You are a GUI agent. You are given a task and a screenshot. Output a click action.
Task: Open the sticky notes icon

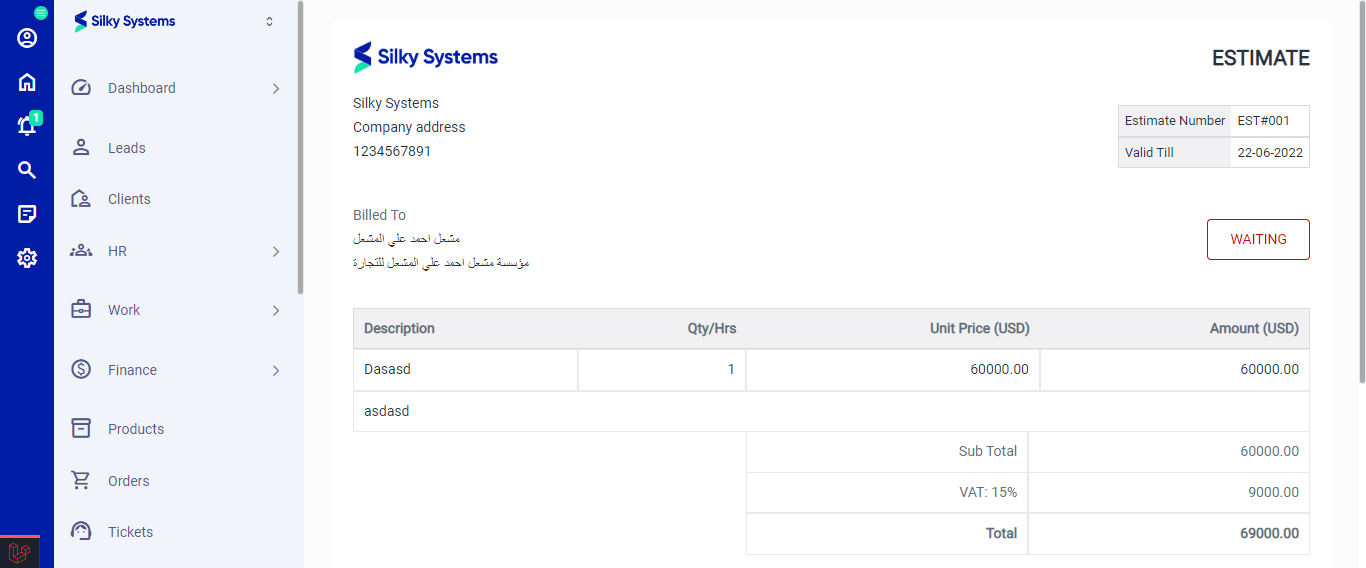(x=27, y=214)
